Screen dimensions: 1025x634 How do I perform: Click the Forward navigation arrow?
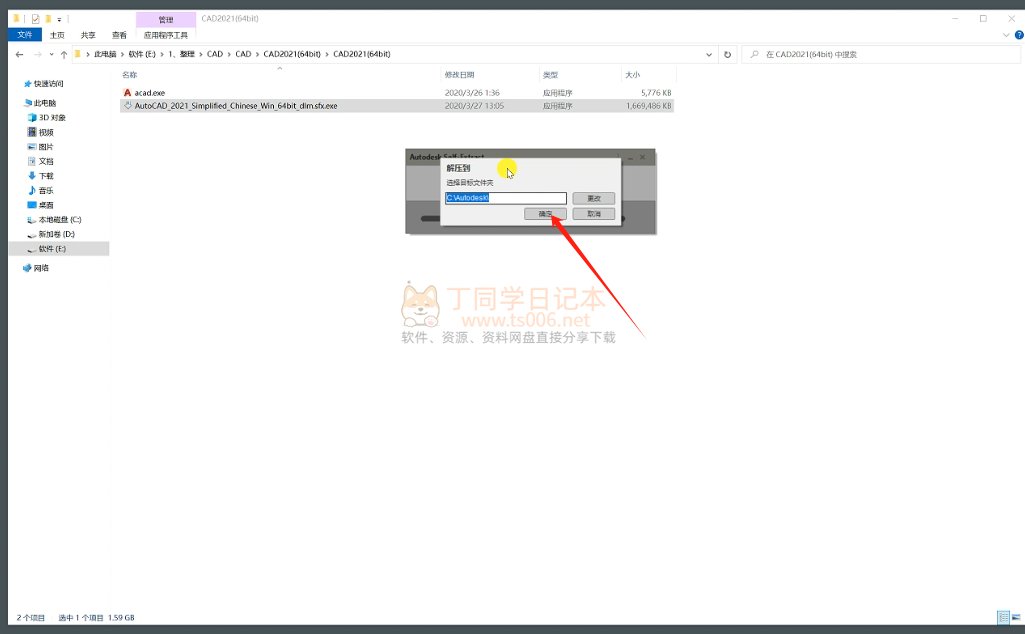(37, 54)
